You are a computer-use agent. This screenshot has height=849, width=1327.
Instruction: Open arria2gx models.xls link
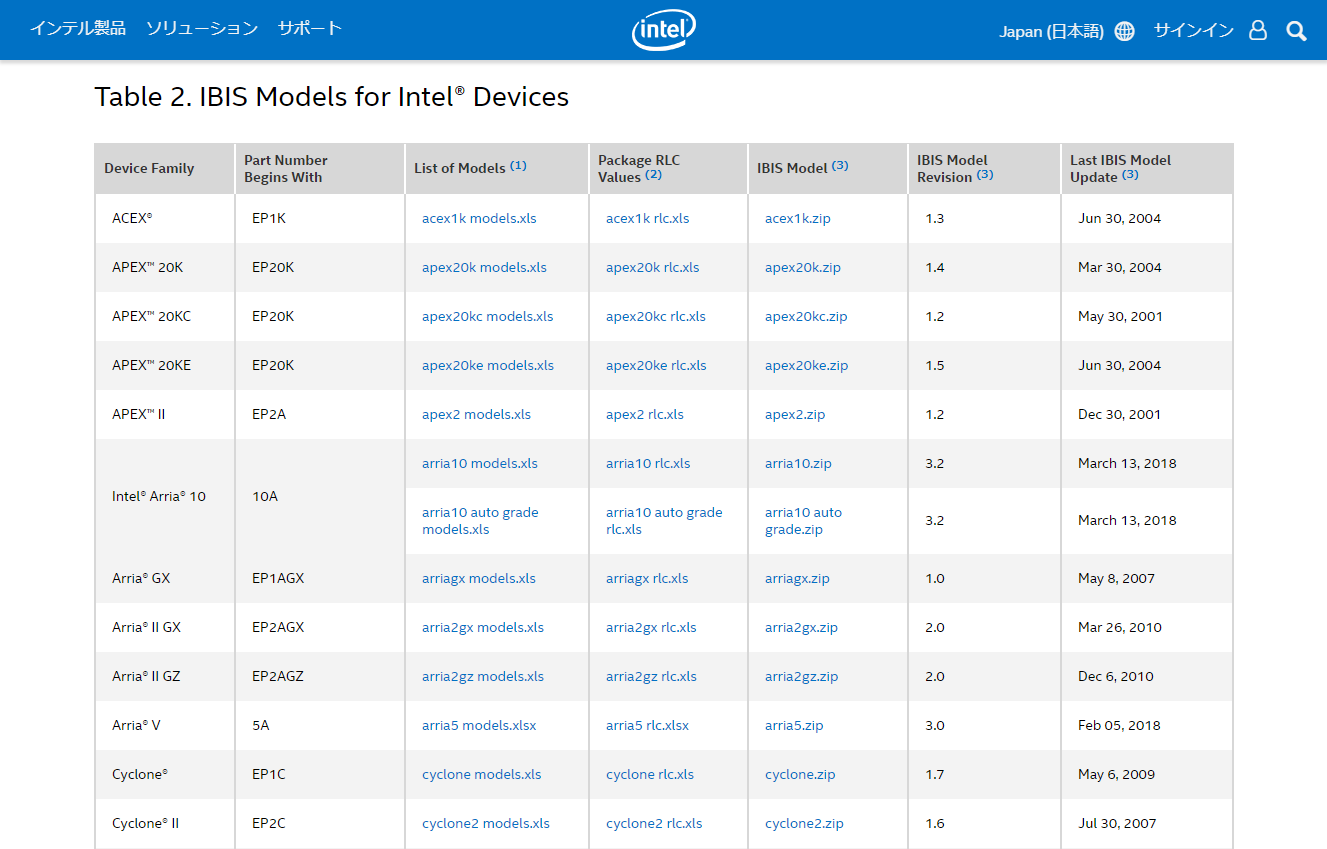[x=483, y=627]
